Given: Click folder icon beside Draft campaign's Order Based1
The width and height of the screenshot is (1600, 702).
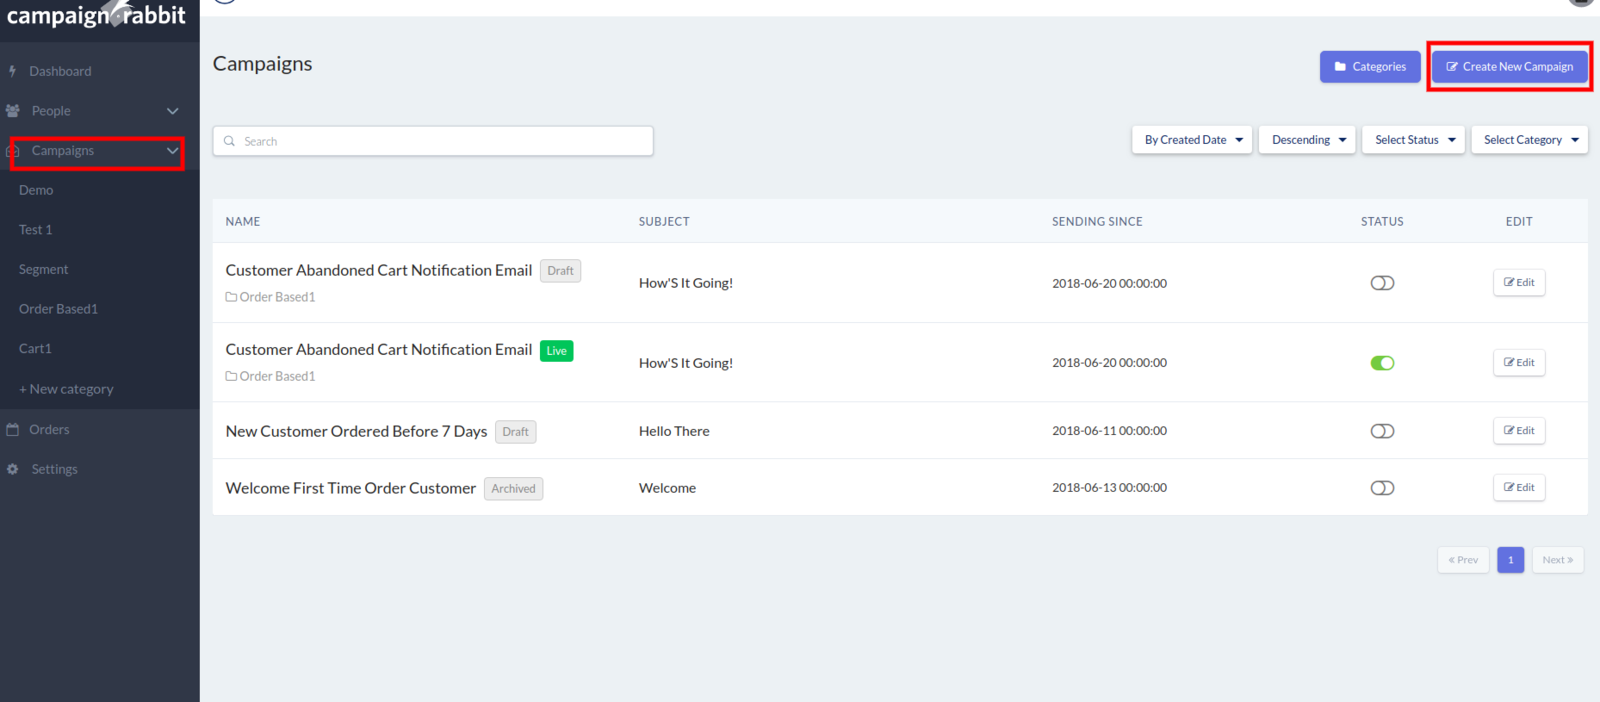Looking at the screenshot, I should [x=231, y=297].
